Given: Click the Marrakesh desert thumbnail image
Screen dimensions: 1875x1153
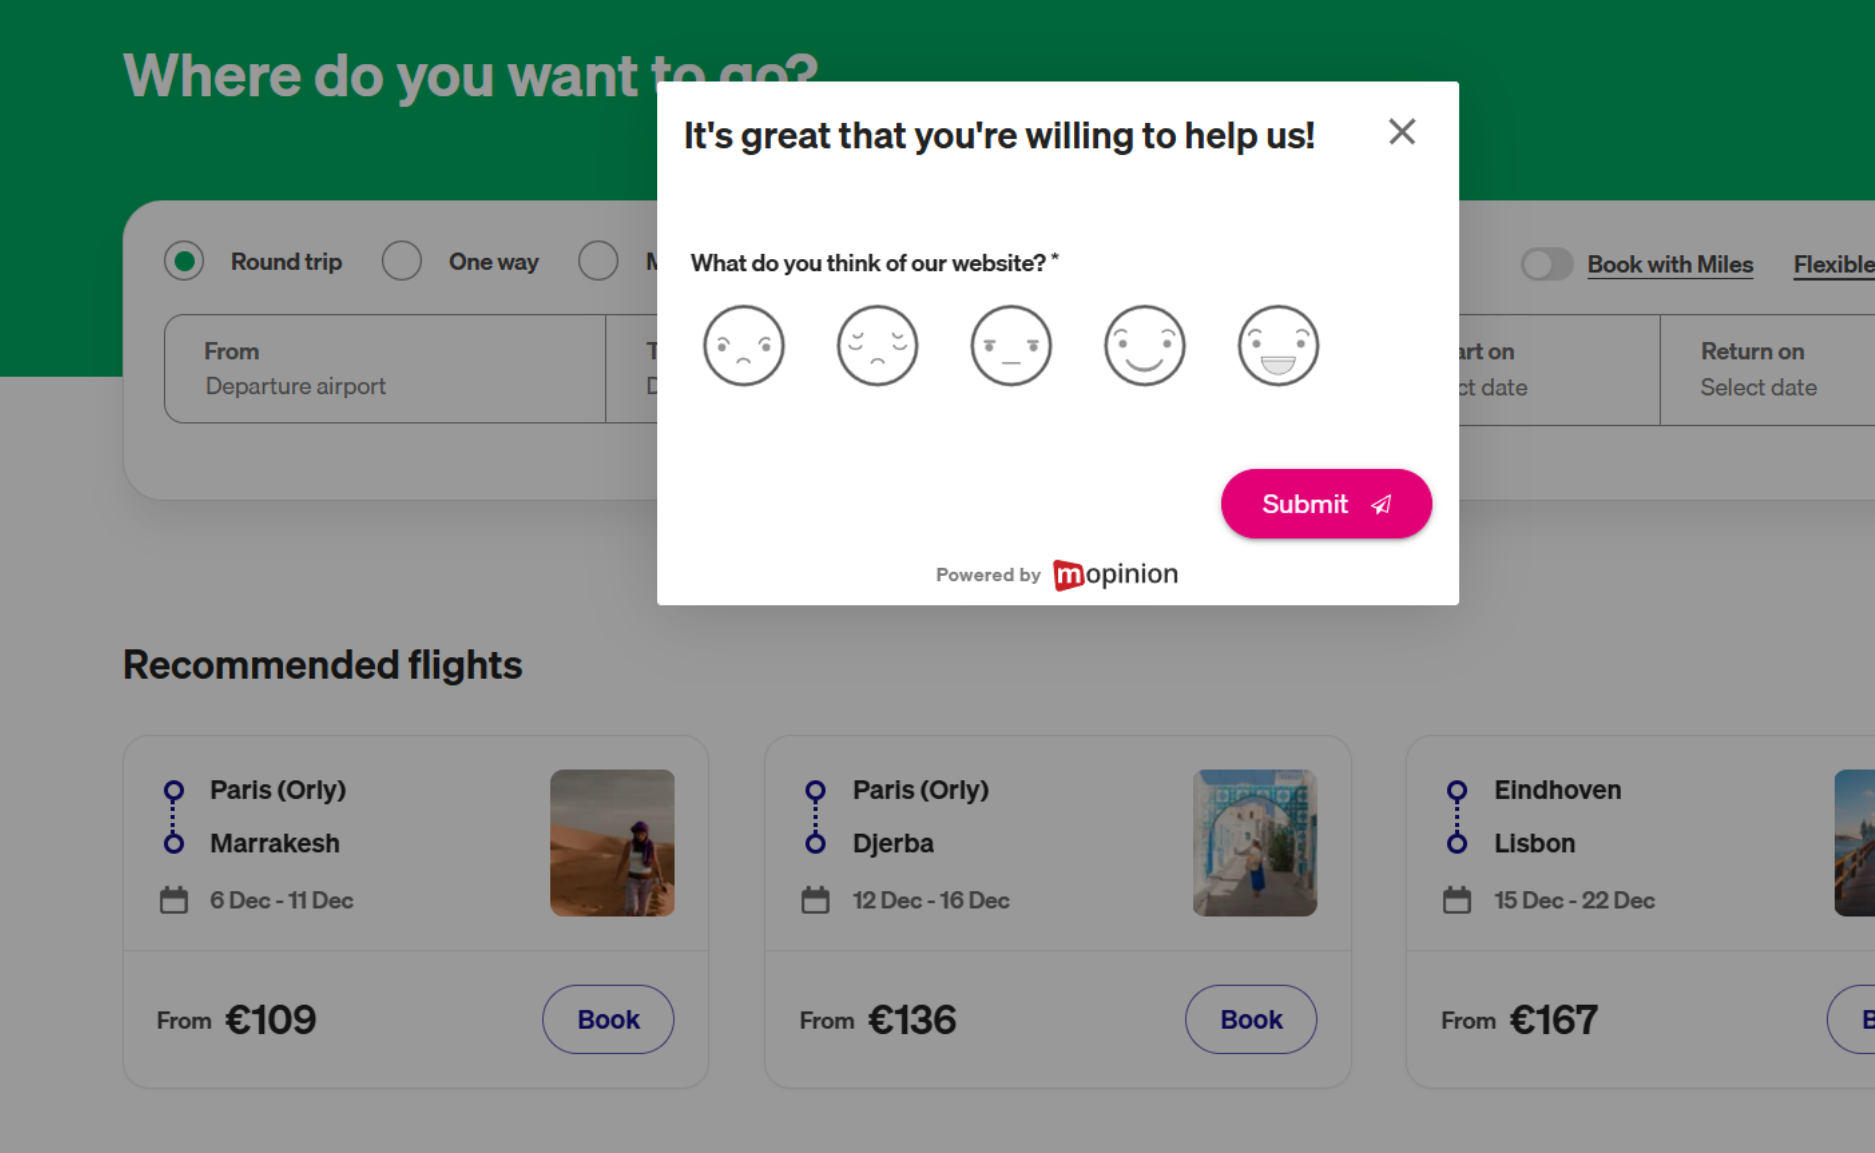Looking at the screenshot, I should click(x=612, y=842).
